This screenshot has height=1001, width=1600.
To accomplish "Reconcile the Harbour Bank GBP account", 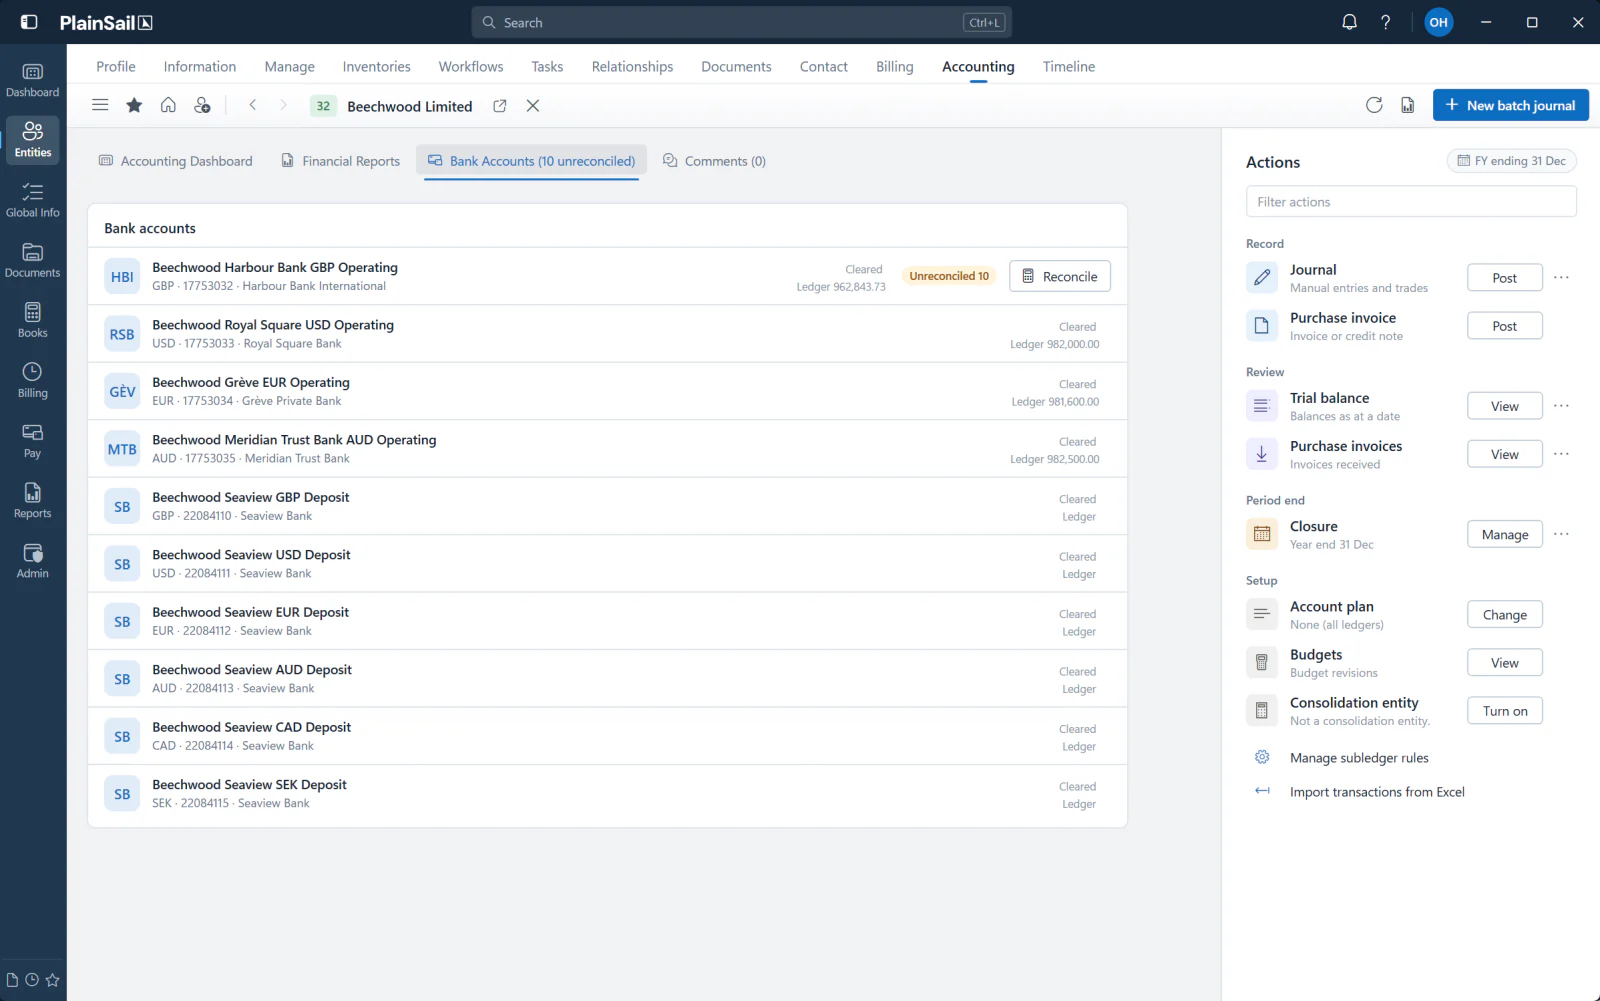I will [1060, 276].
